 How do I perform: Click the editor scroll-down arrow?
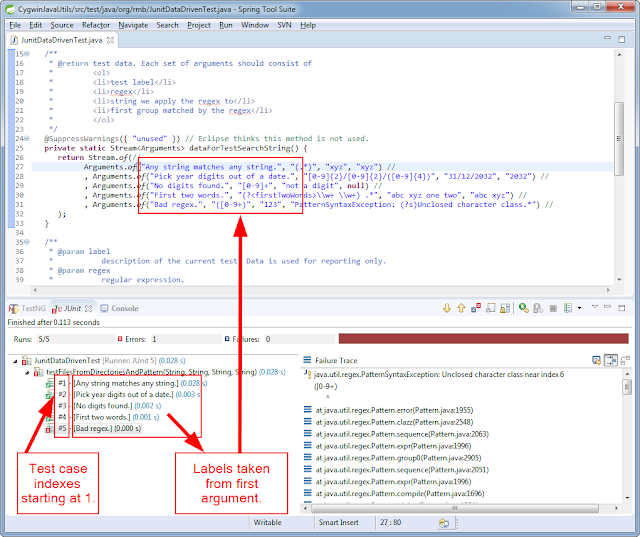[620, 280]
